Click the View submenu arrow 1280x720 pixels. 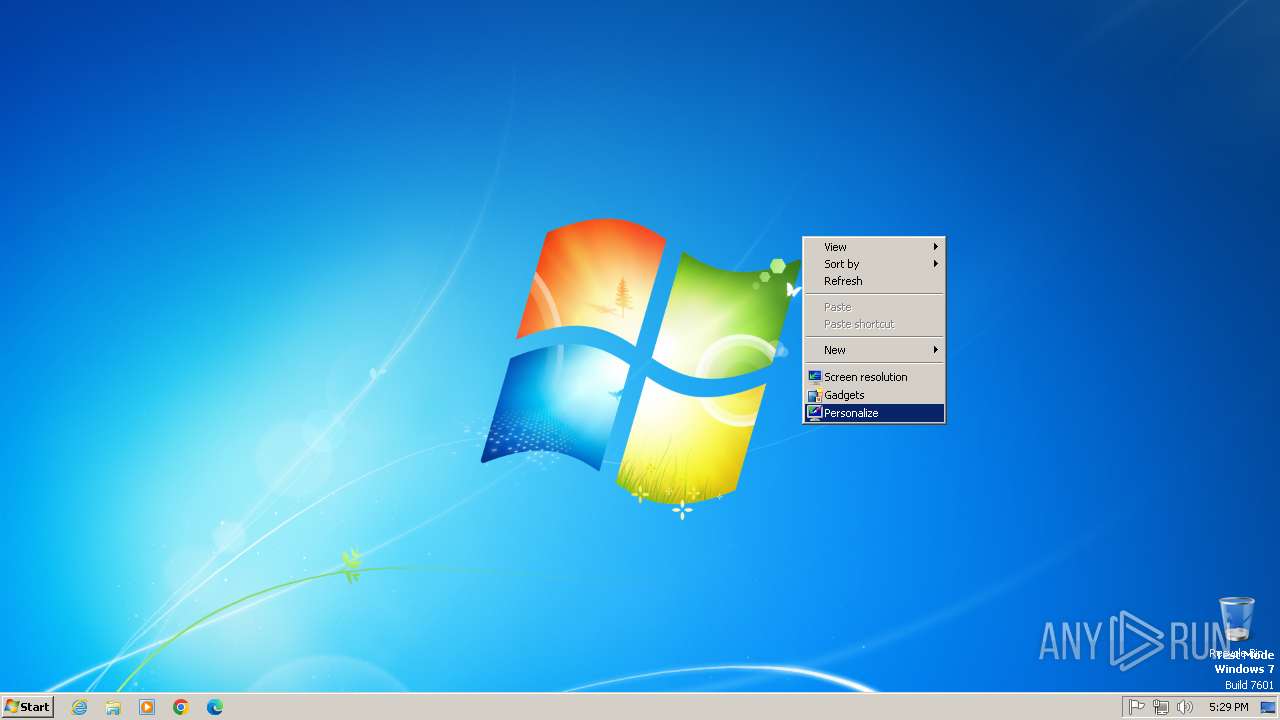click(x=936, y=247)
